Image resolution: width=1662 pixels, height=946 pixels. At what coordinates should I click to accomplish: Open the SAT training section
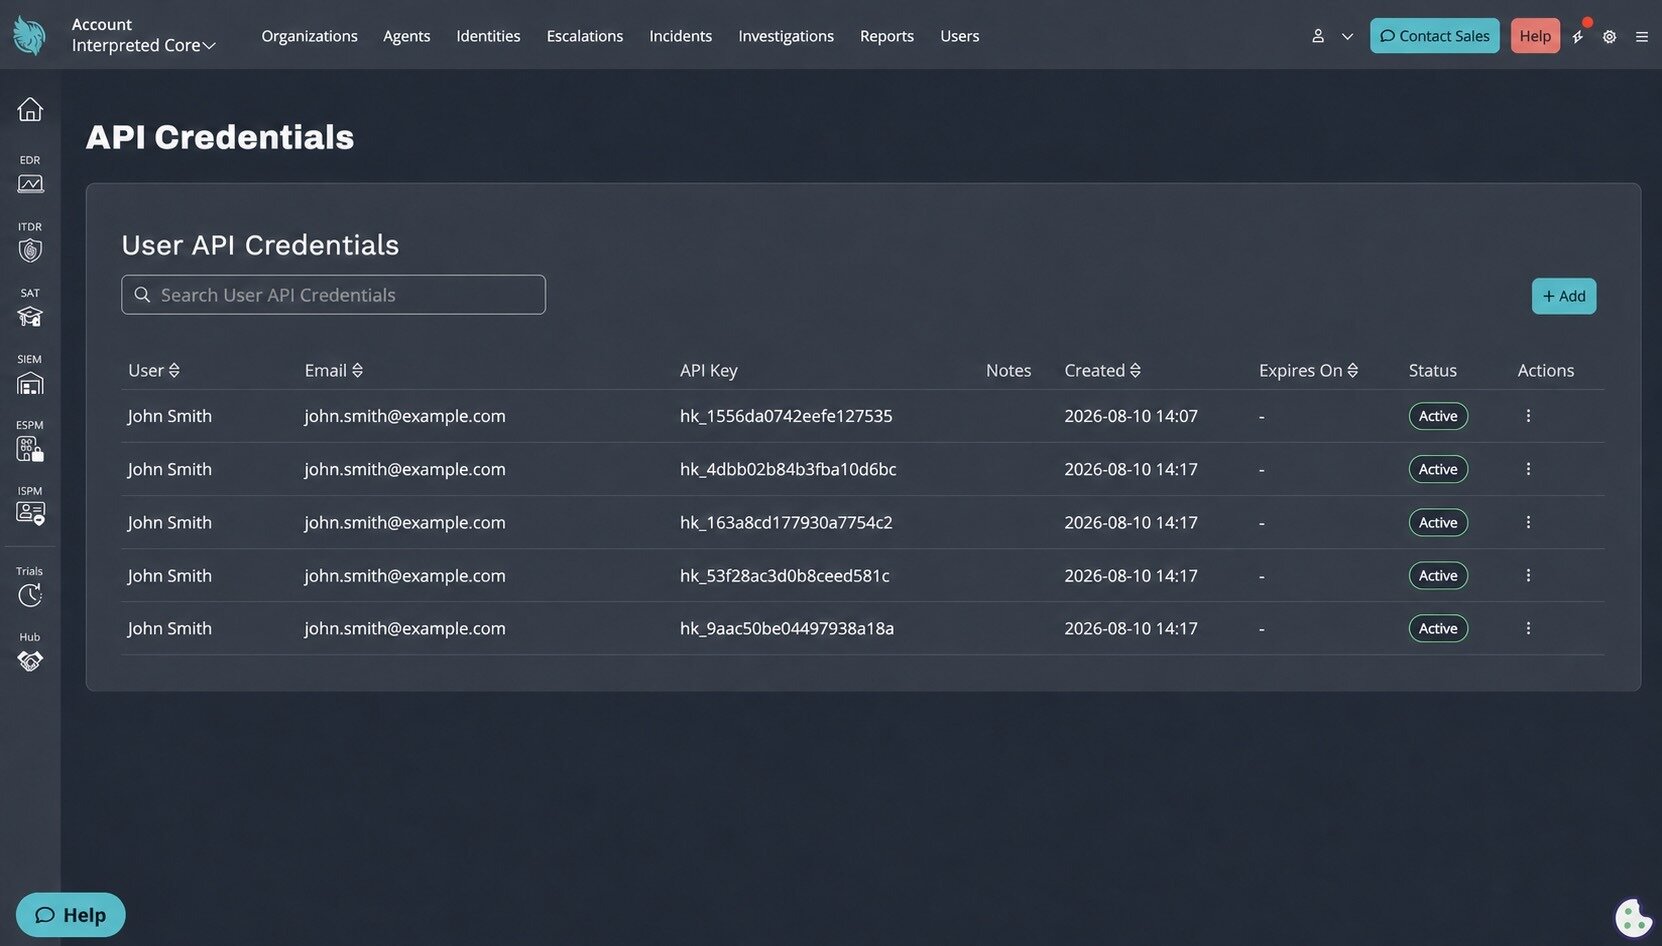pyautogui.click(x=30, y=308)
